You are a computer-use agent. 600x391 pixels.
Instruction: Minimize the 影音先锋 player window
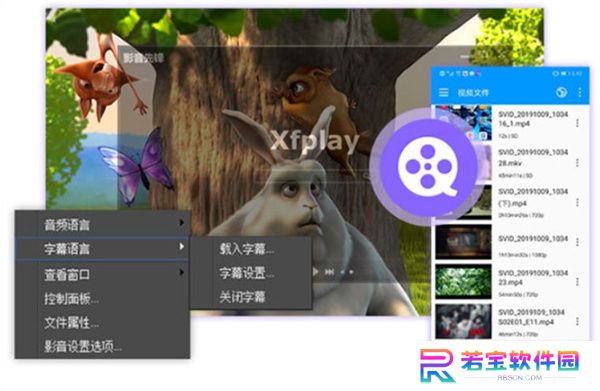465,57
